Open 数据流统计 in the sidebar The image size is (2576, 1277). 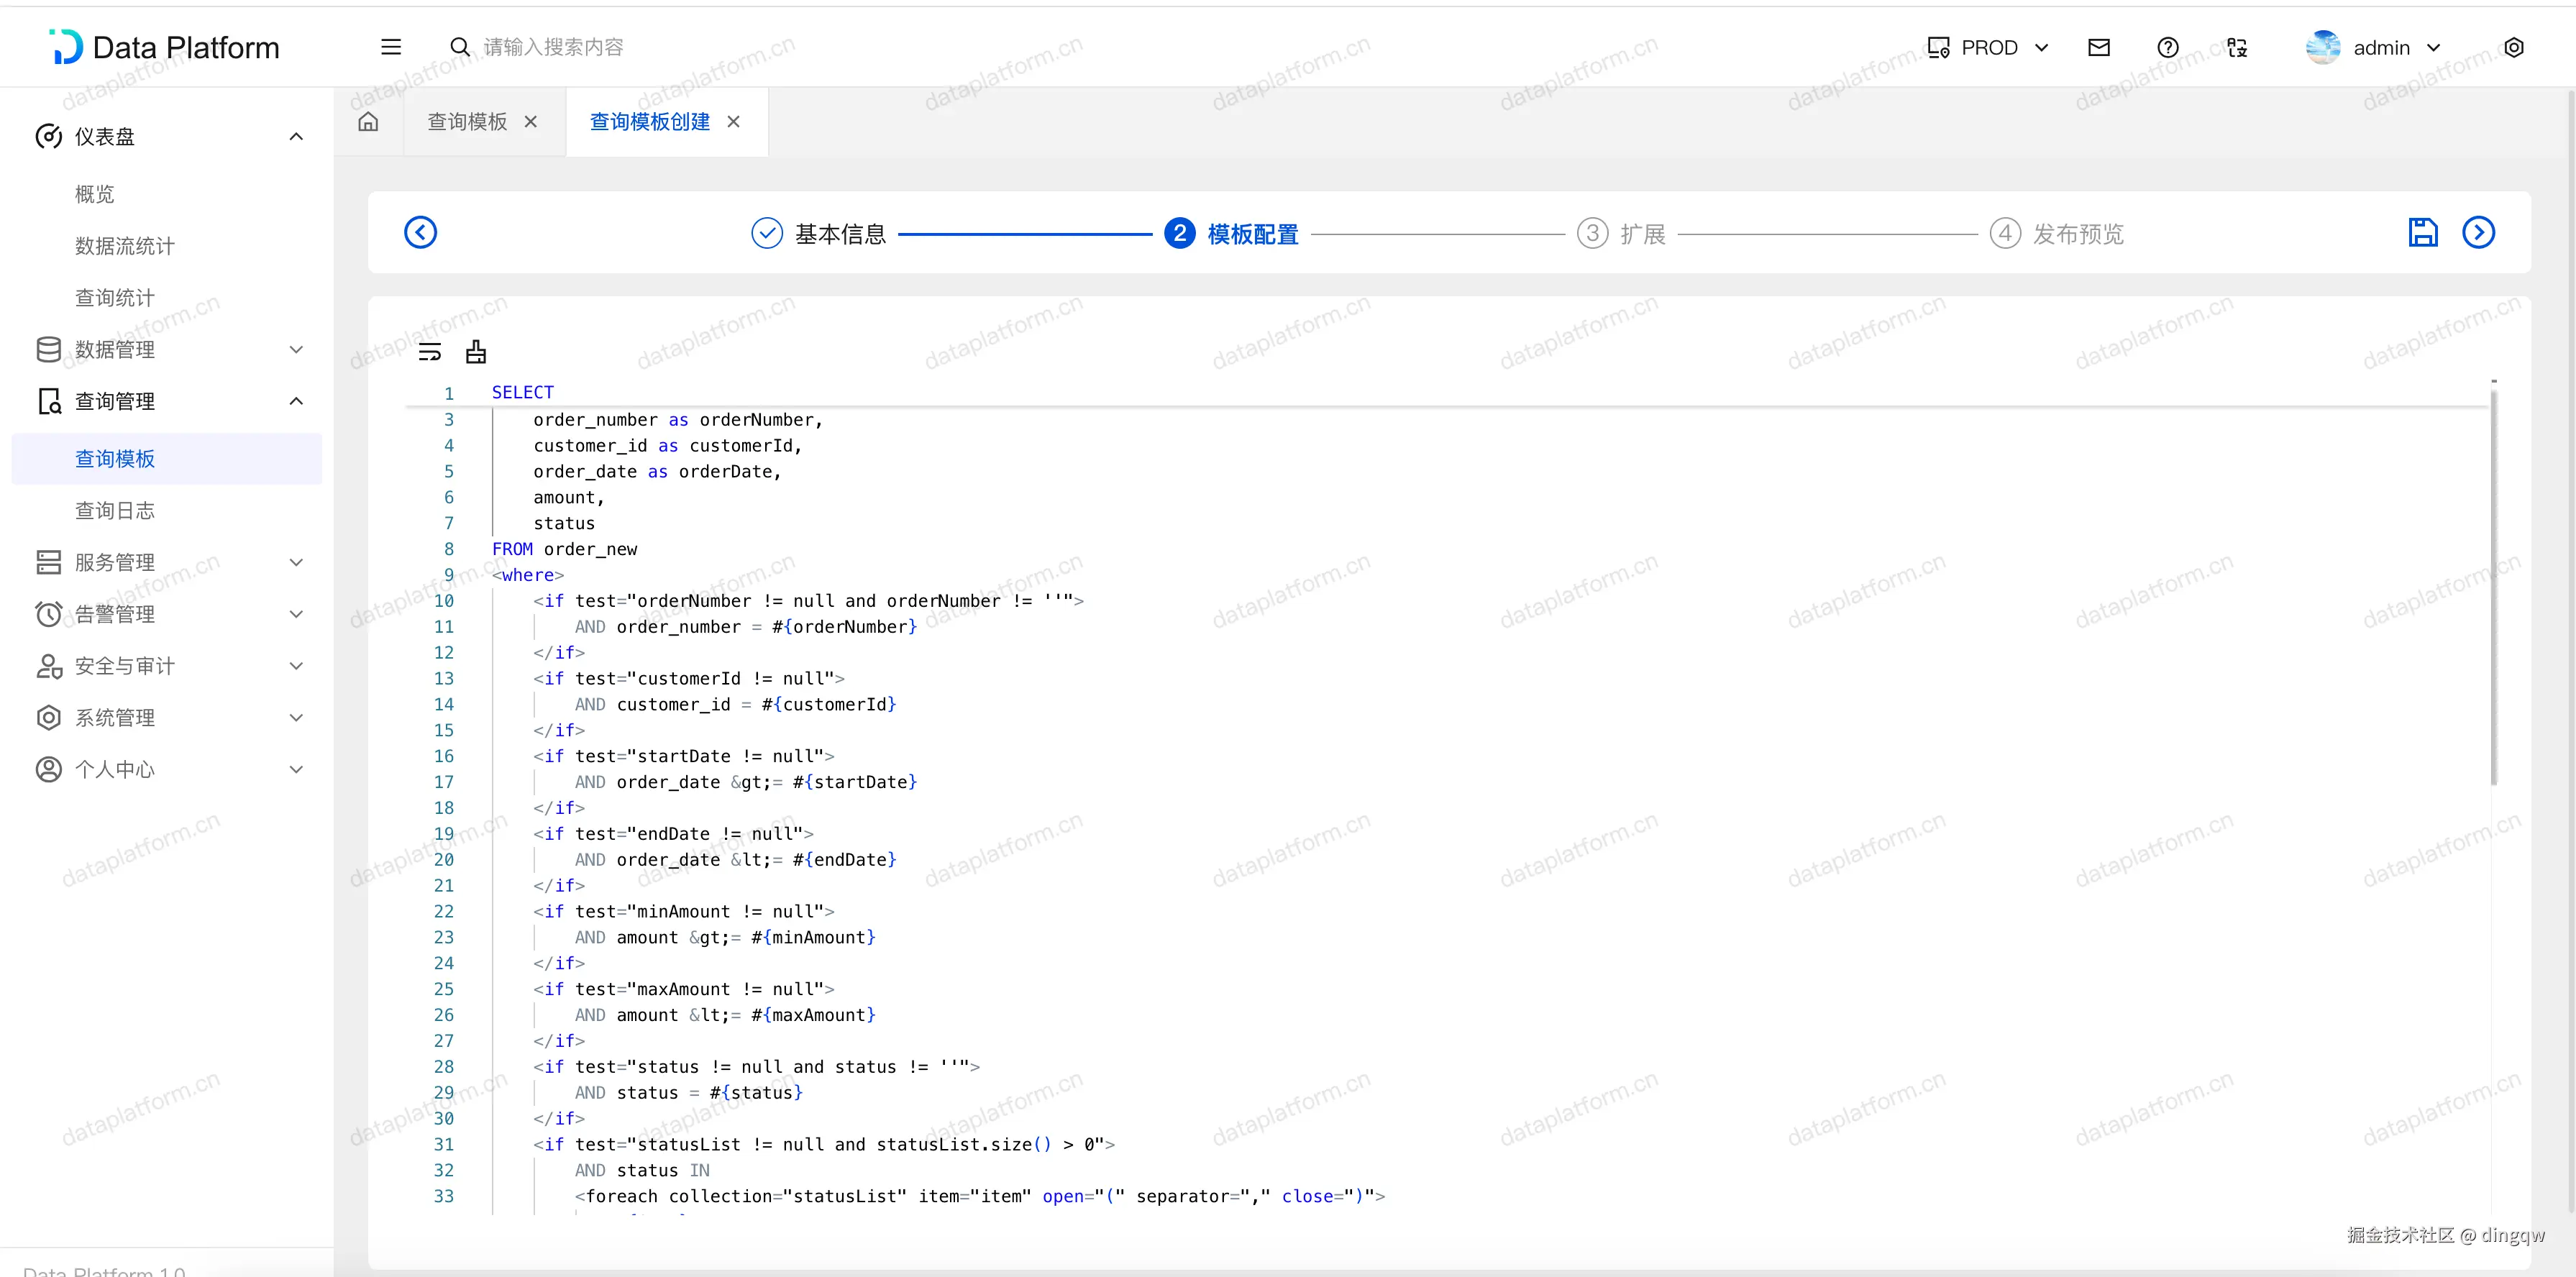pyautogui.click(x=125, y=246)
